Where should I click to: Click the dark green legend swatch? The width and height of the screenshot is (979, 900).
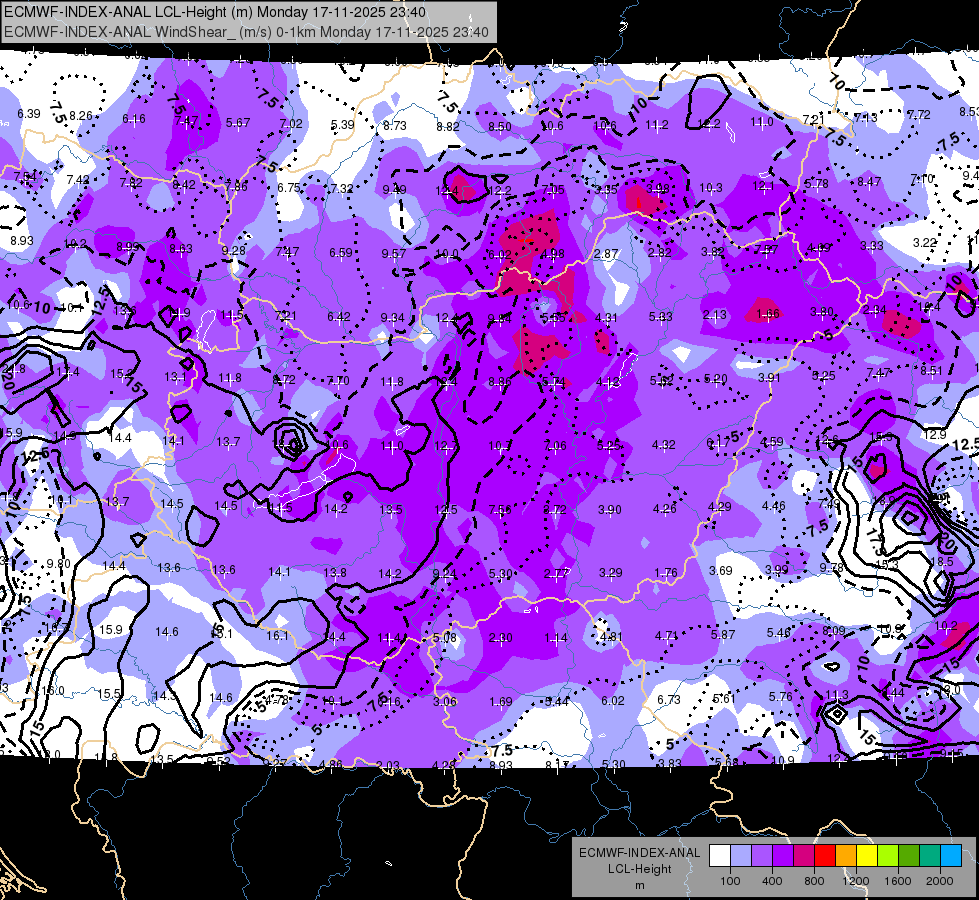[x=909, y=856]
